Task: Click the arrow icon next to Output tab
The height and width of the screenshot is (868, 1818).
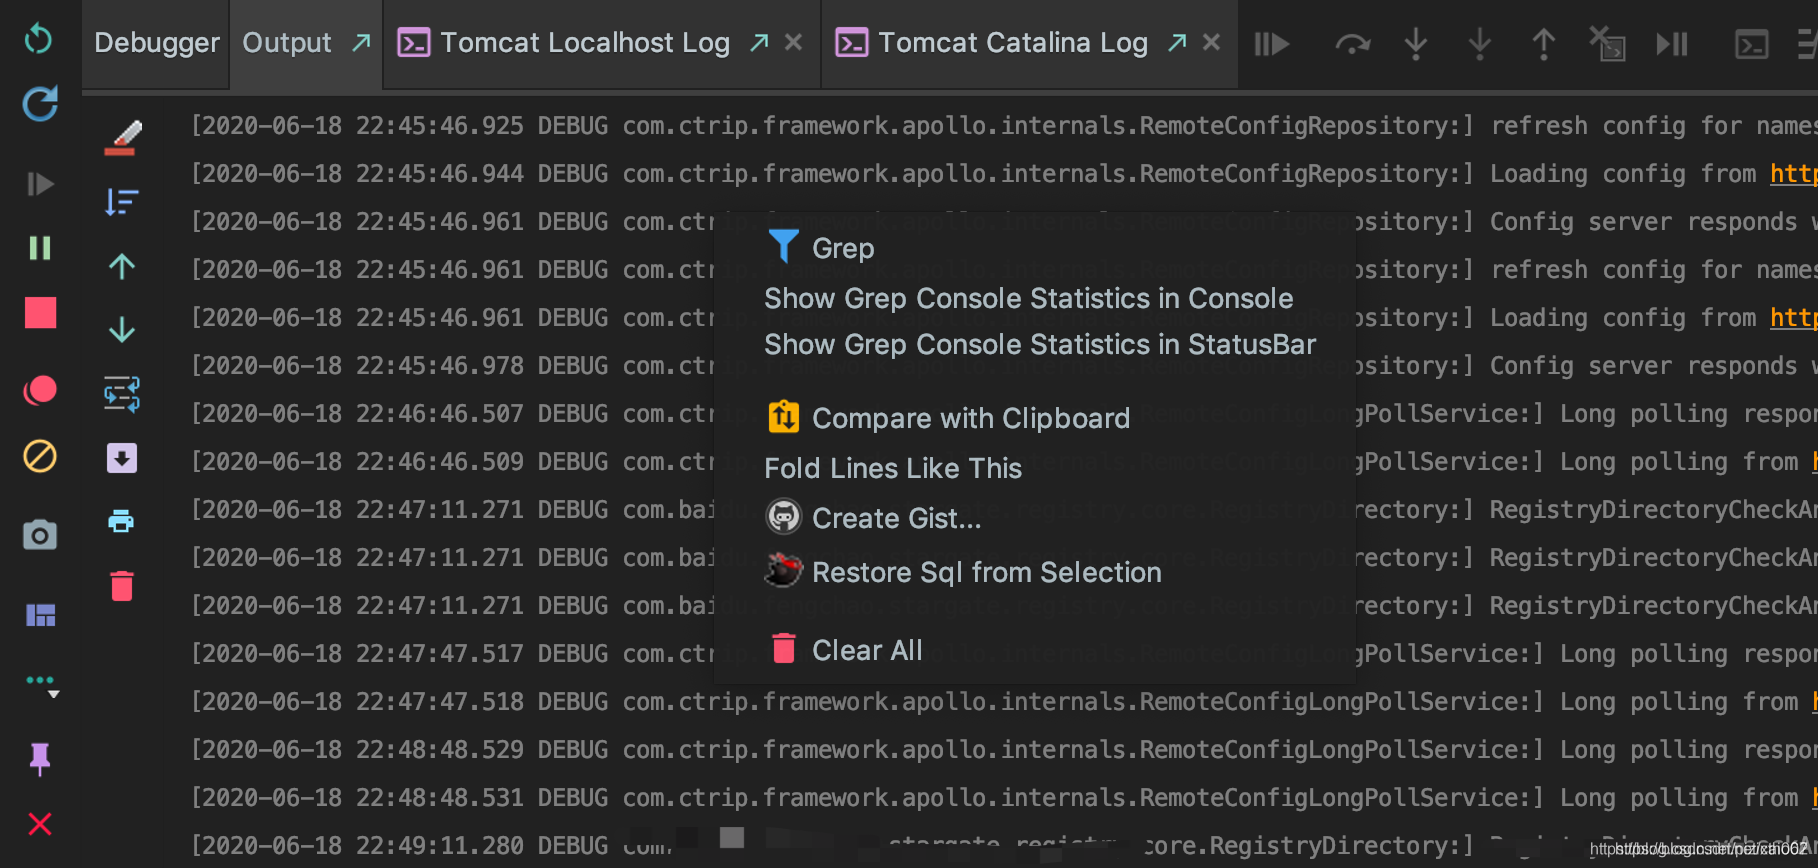Action: [361, 42]
